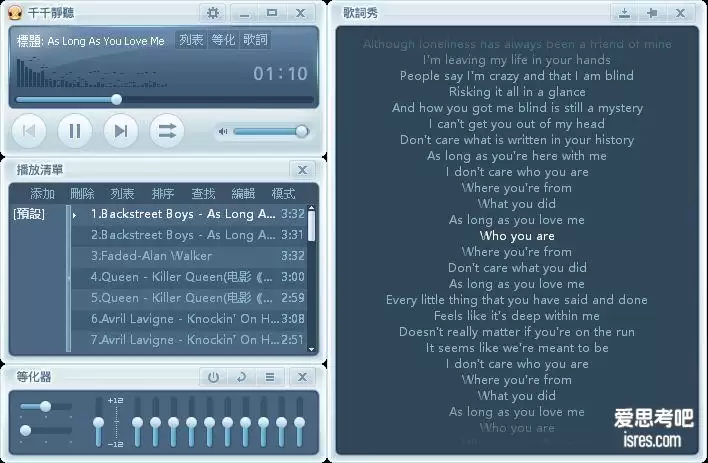Click lyric line 'I'm leaving my life in your hands'
Image resolution: width=708 pixels, height=463 pixels.
point(517,60)
